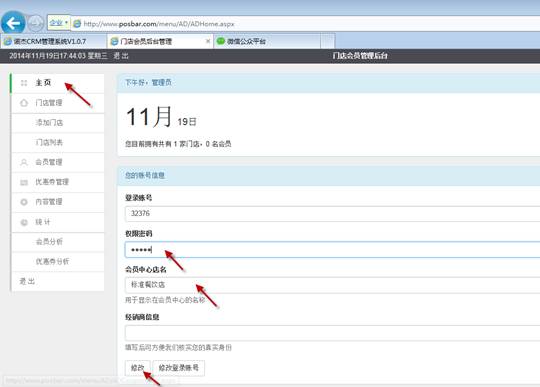Click the IE icon on the CRM tab

coord(8,42)
